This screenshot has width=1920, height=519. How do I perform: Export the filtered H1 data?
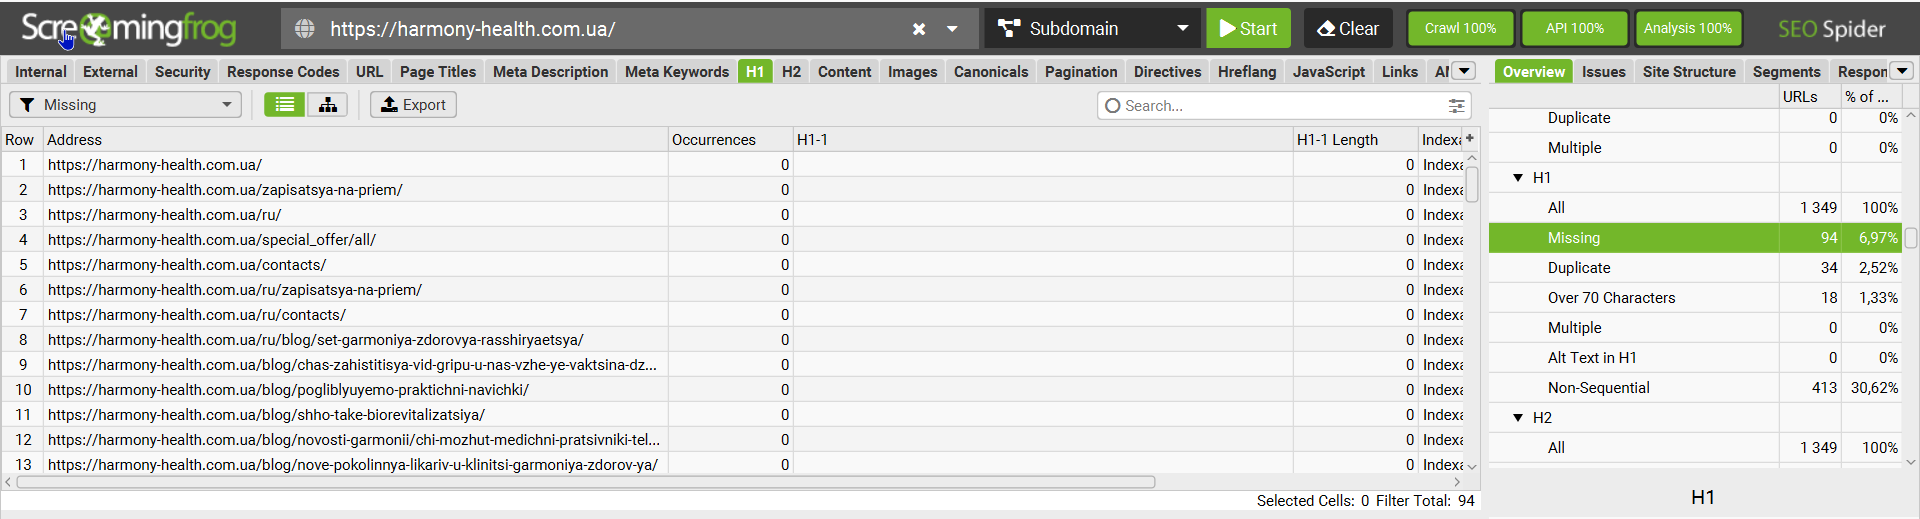pos(413,105)
